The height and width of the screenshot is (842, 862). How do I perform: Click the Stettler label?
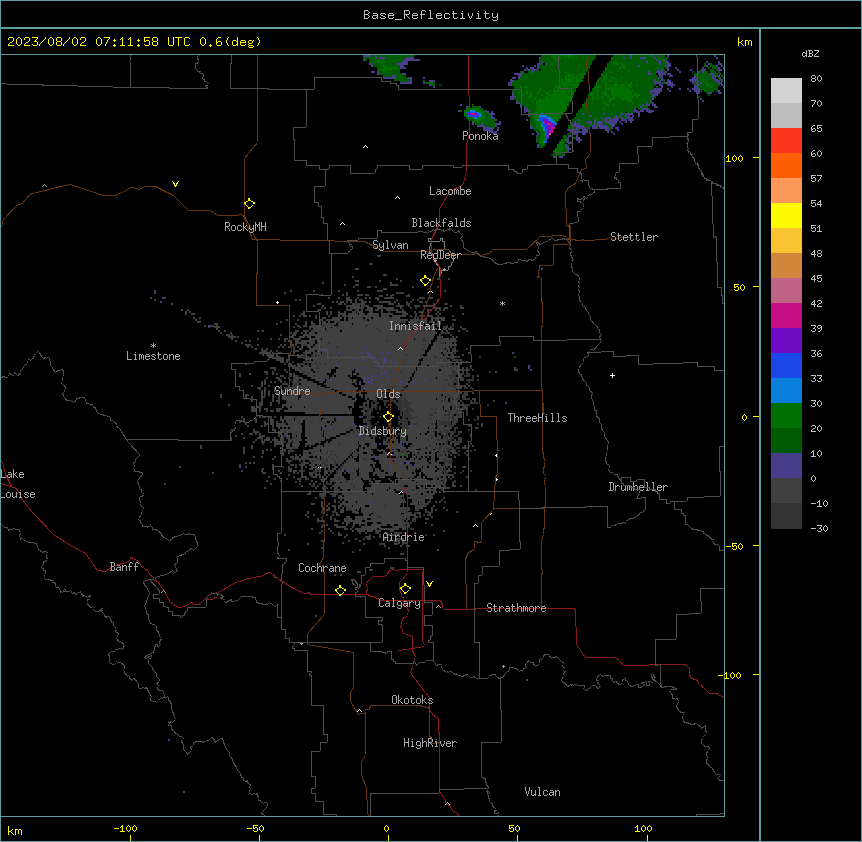(634, 237)
